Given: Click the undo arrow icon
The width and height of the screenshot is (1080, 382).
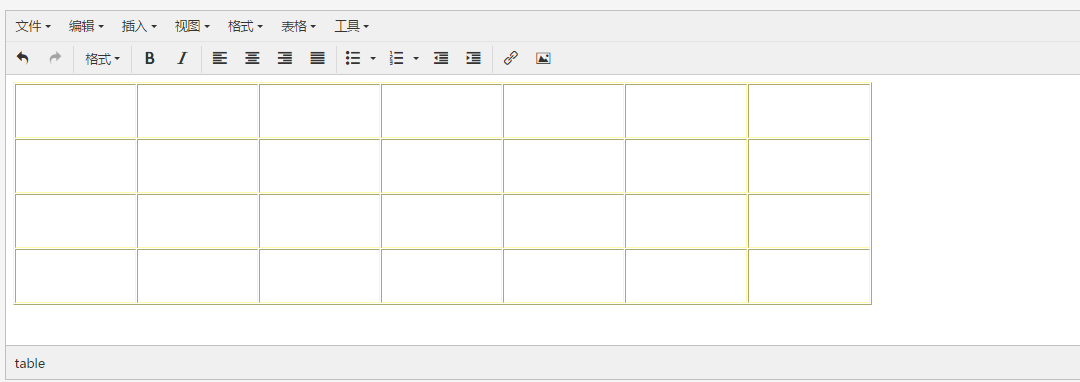Looking at the screenshot, I should [x=23, y=59].
